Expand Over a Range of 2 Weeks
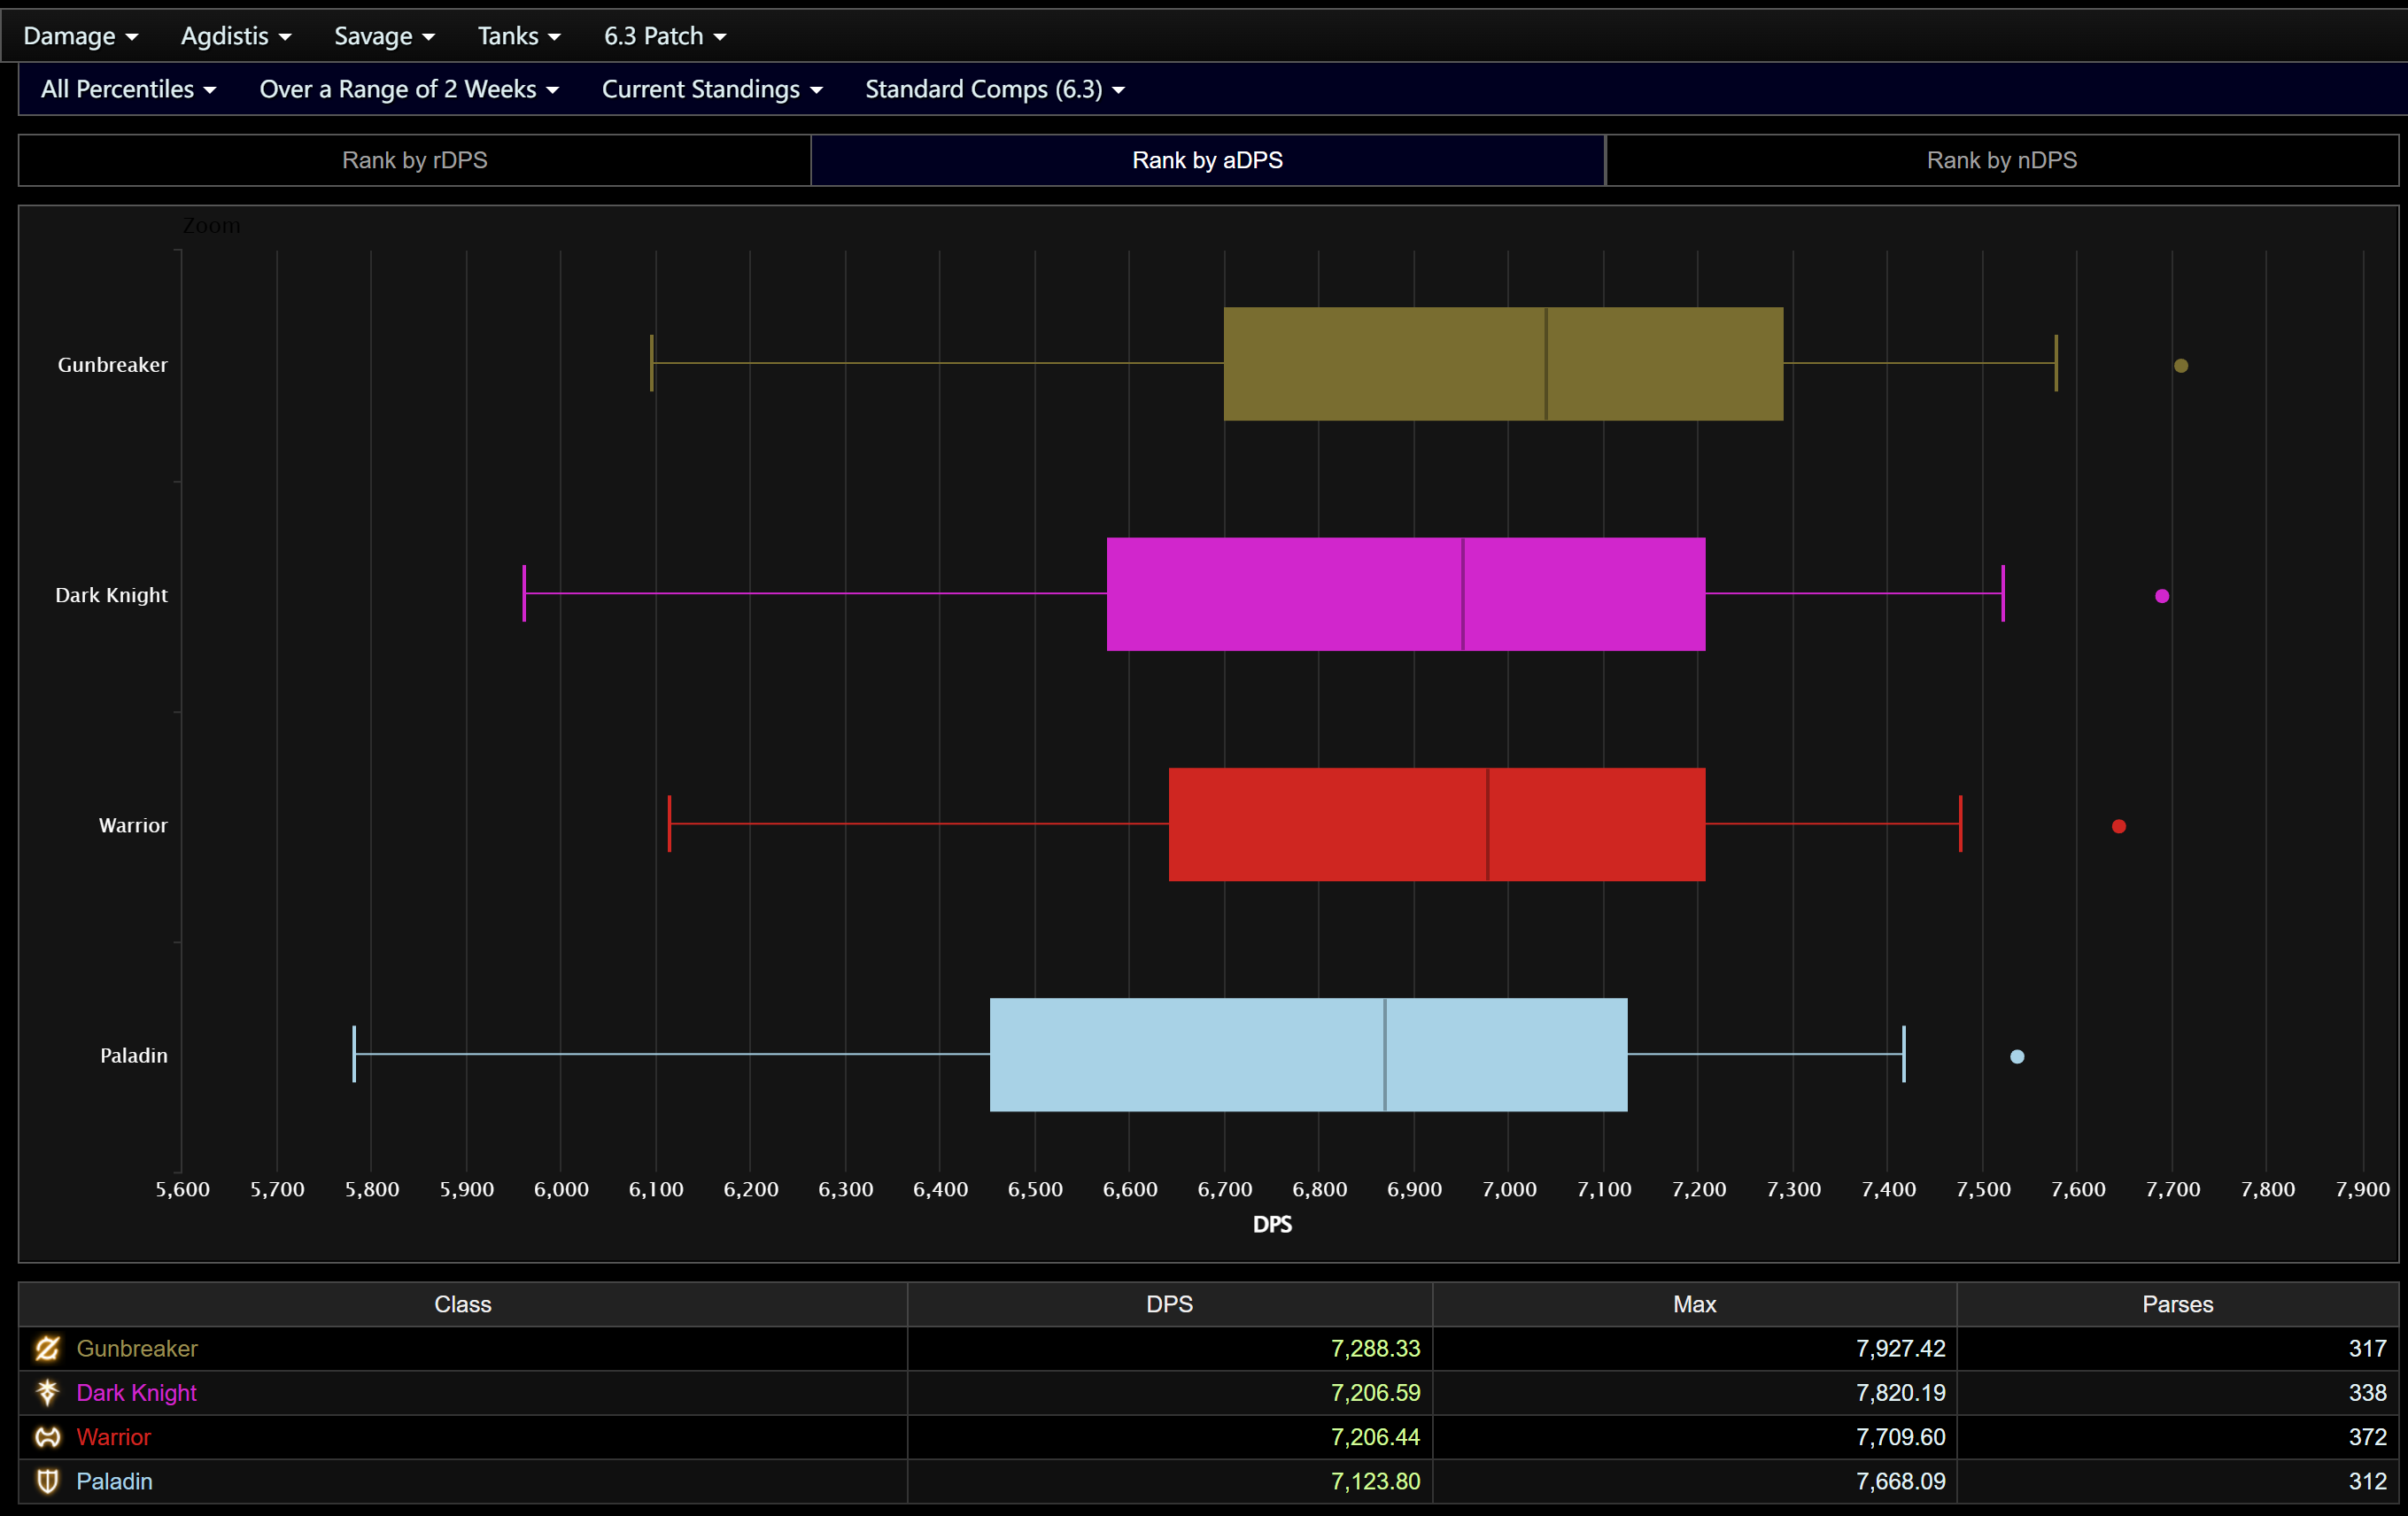The image size is (2408, 1516). 408,89
